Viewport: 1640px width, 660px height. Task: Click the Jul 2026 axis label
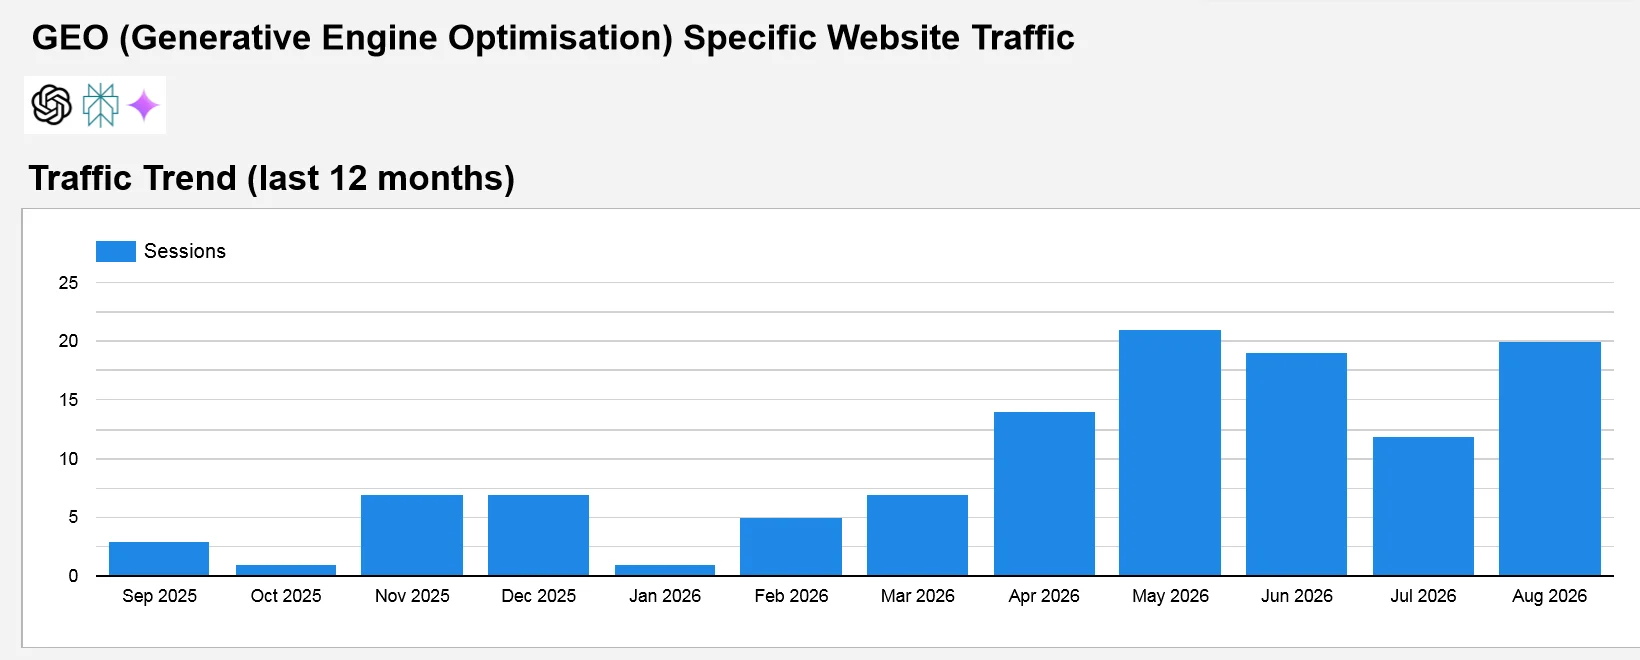click(1423, 596)
